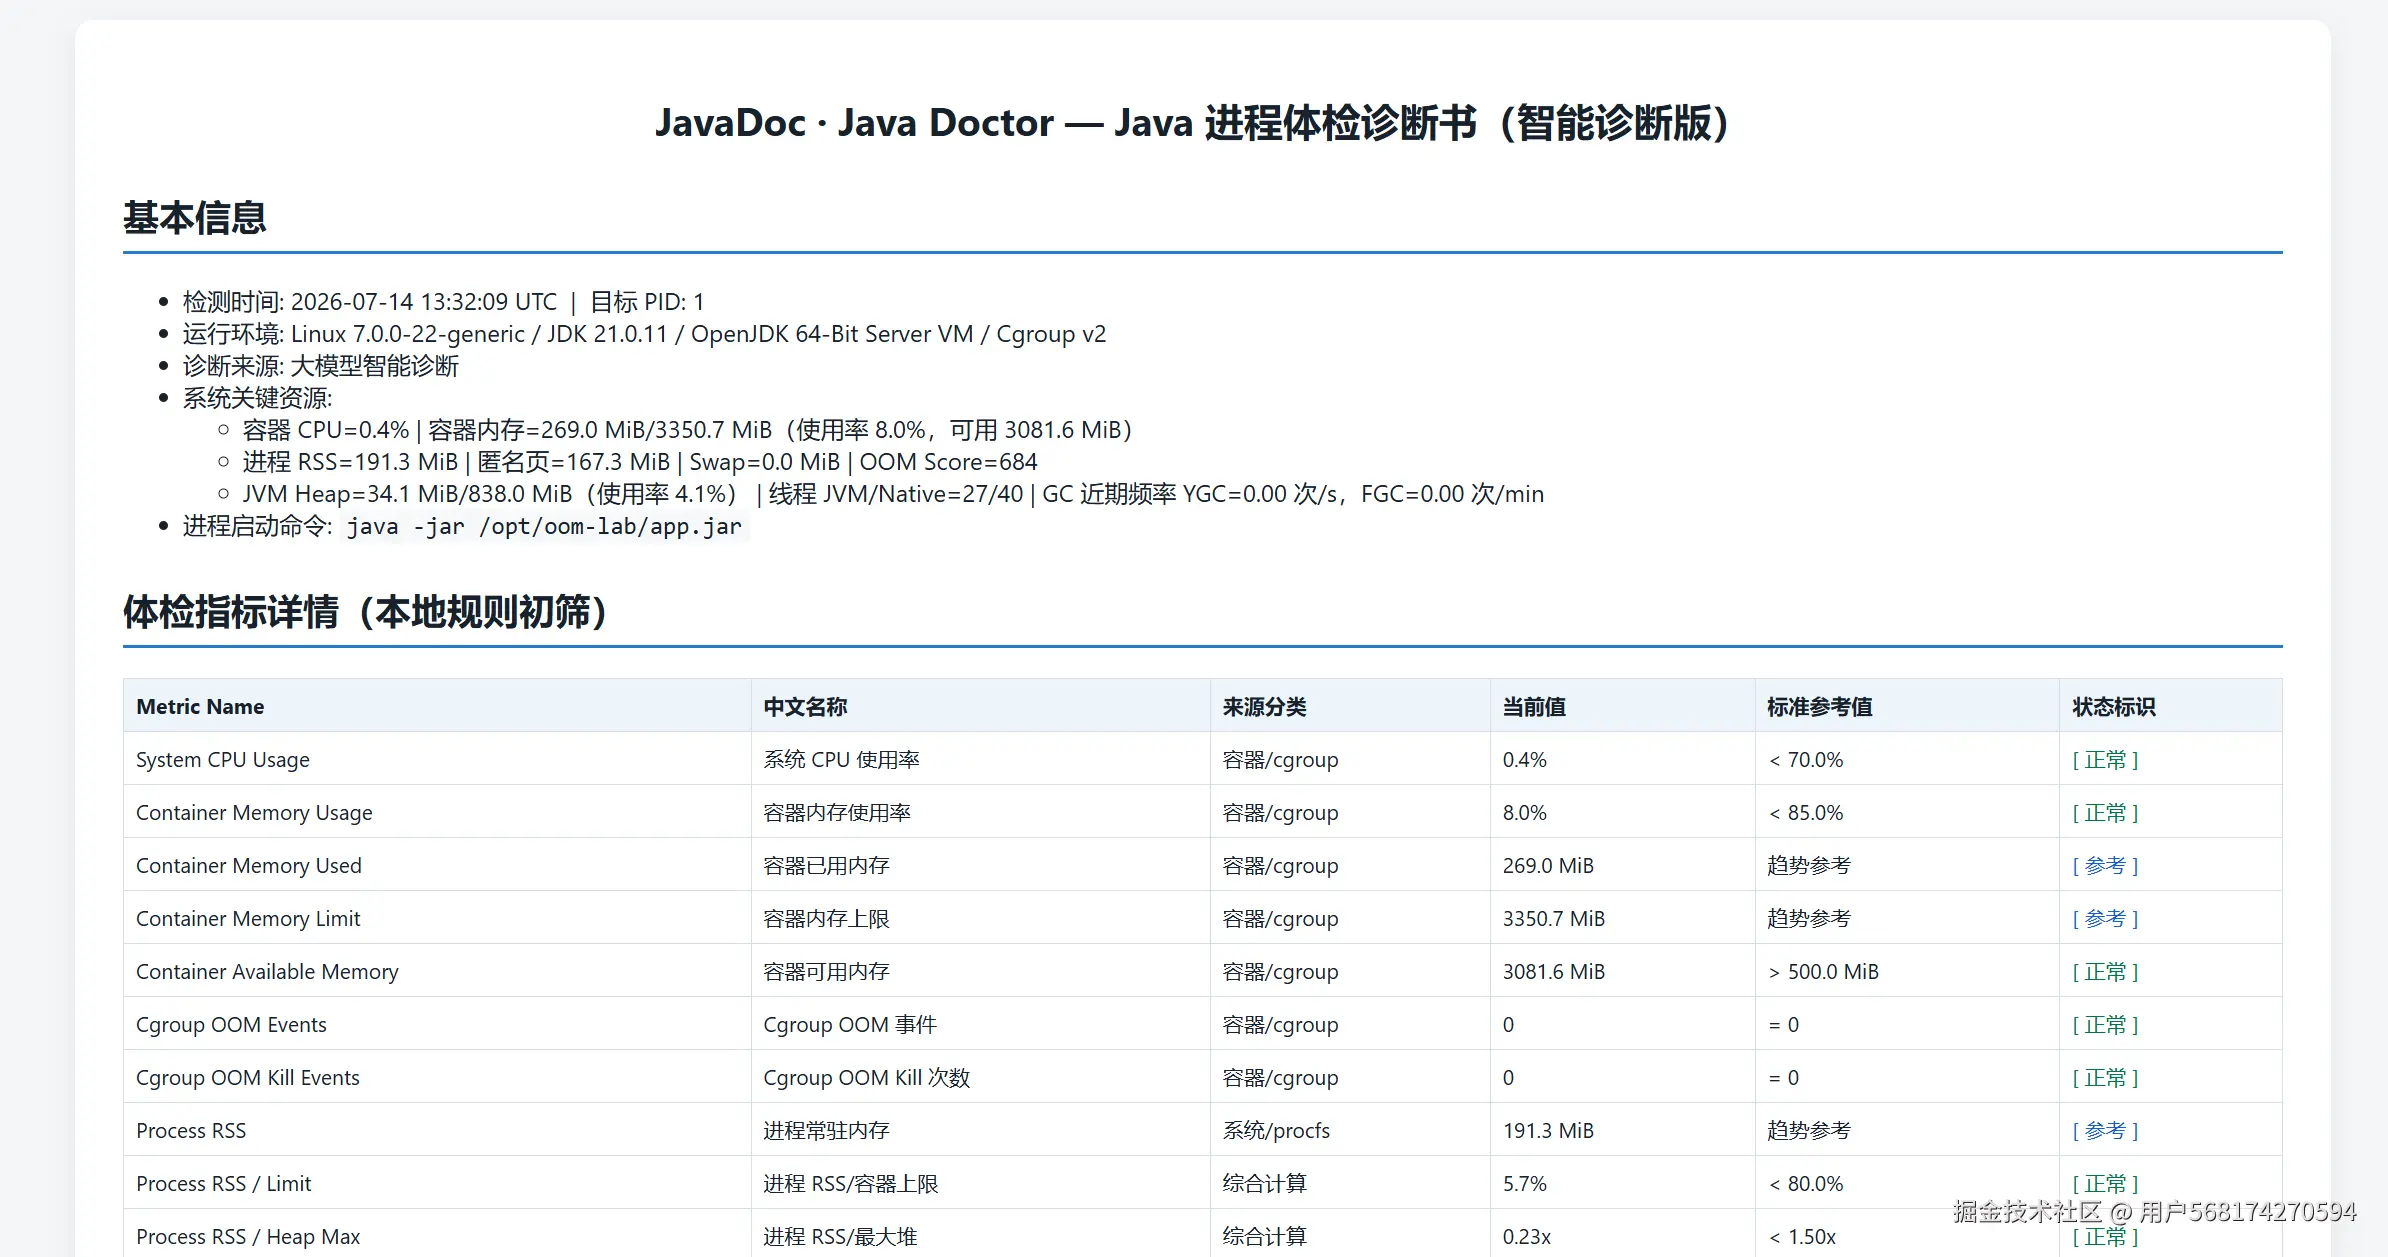Click the 系统关键资源 bullet label
This screenshot has width=2388, height=1257.
coord(257,397)
